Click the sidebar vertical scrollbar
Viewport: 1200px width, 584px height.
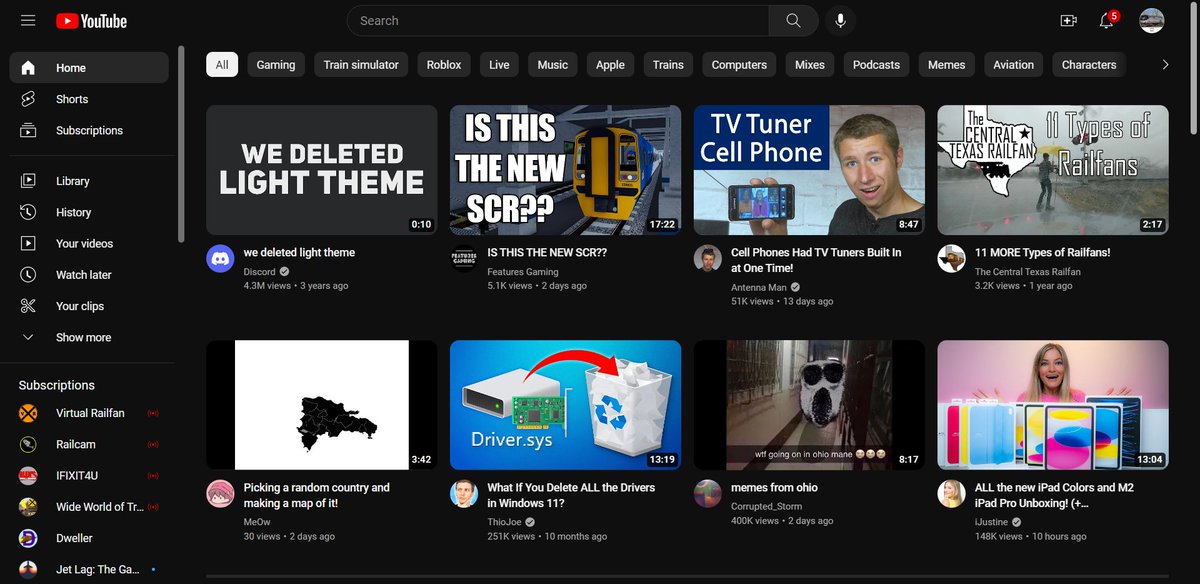tap(181, 143)
